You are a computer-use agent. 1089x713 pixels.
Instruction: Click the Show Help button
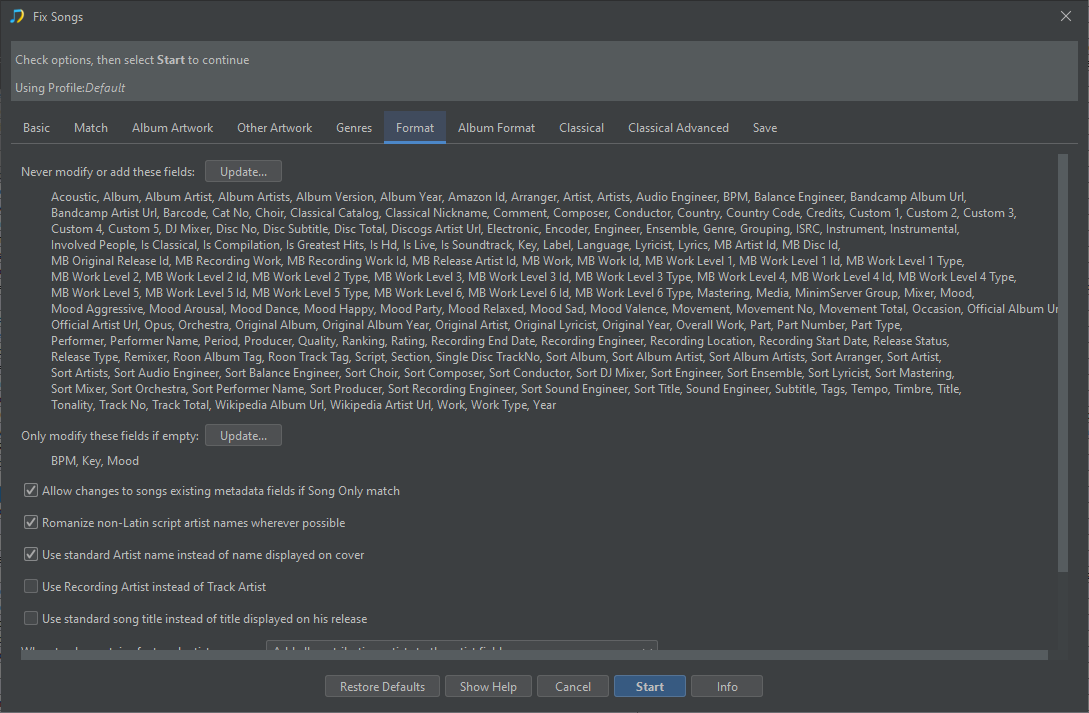488,687
